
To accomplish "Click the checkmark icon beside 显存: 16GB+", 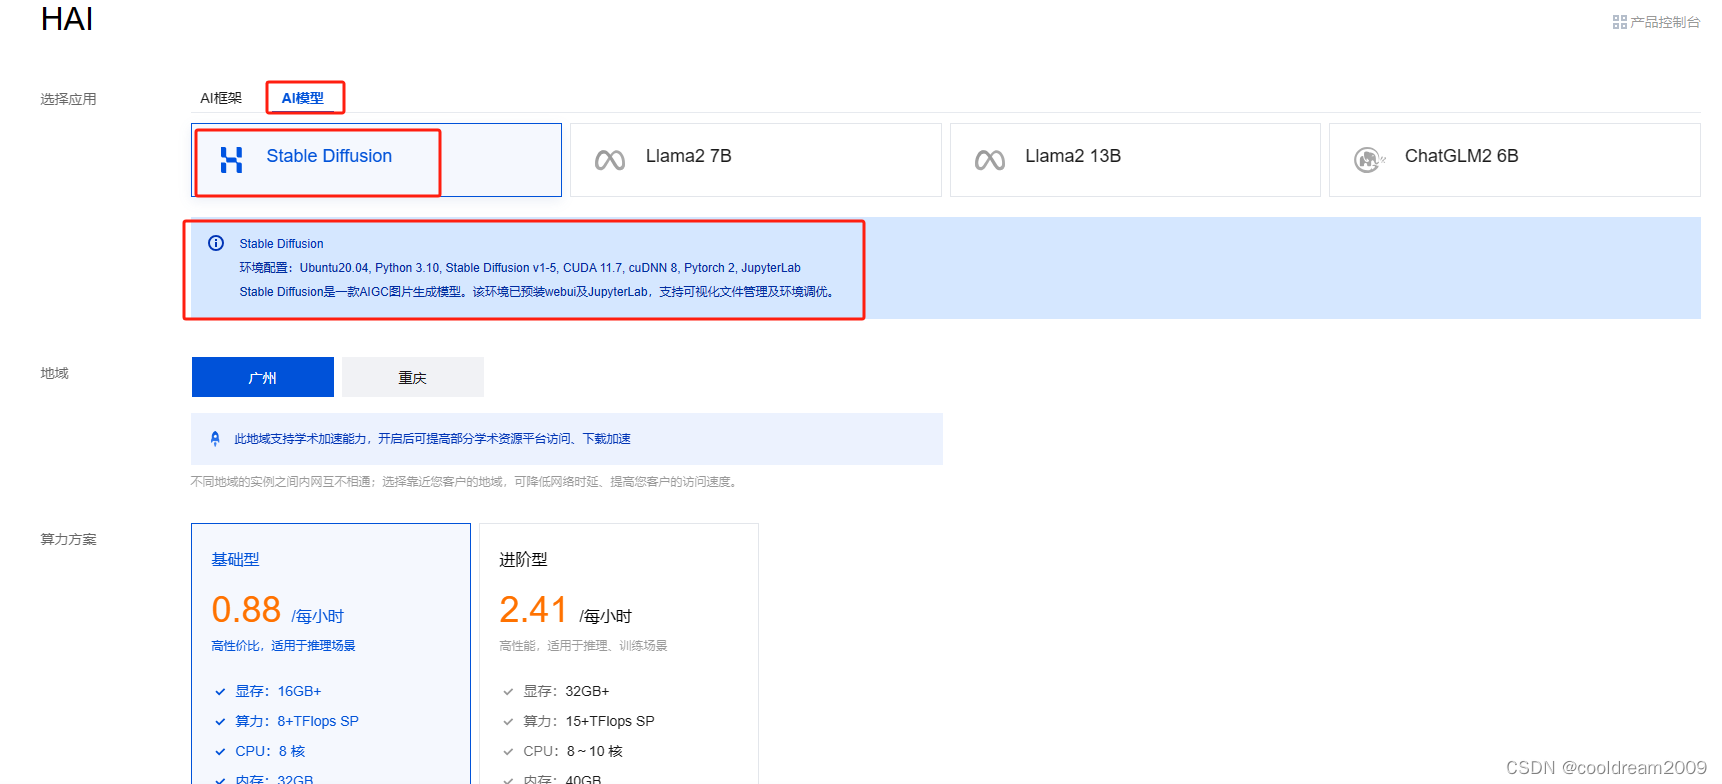I will (x=220, y=691).
